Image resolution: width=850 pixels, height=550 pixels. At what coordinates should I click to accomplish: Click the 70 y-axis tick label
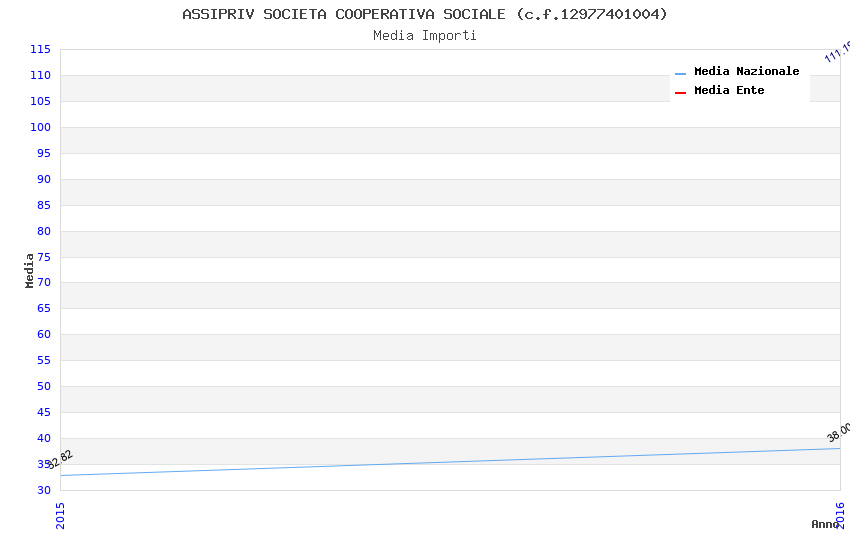click(x=43, y=282)
